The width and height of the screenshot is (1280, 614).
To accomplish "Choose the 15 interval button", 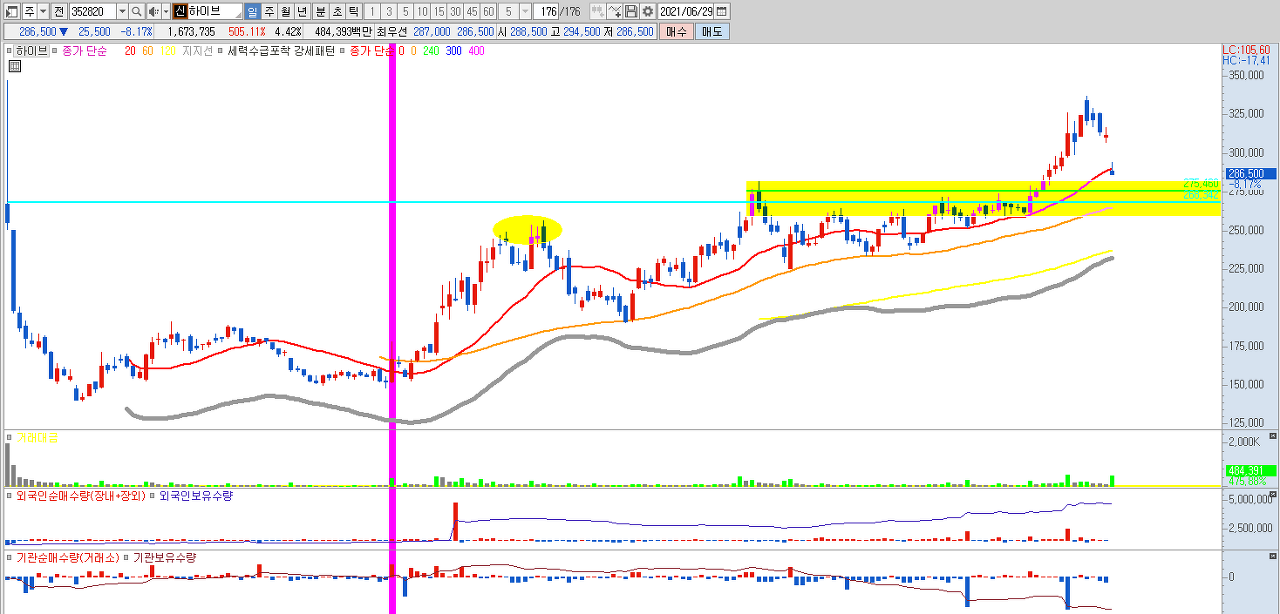I will [438, 11].
